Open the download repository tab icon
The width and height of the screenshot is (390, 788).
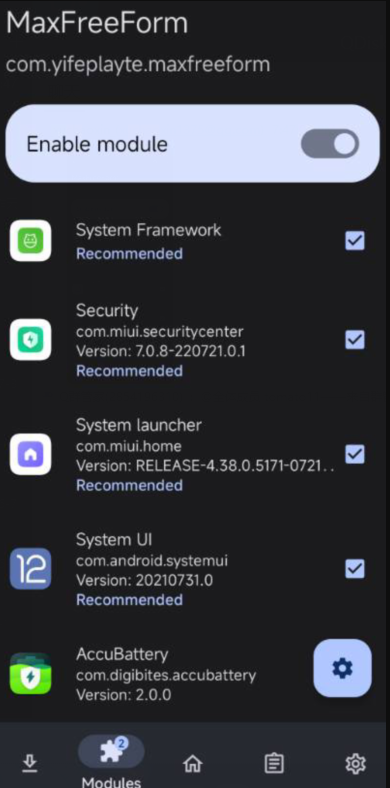(30, 764)
